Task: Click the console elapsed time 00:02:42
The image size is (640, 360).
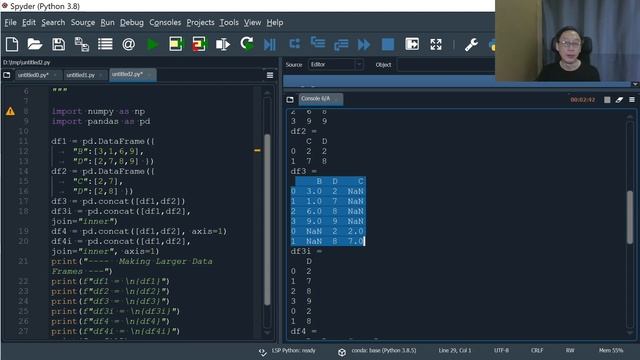Action: 582,100
